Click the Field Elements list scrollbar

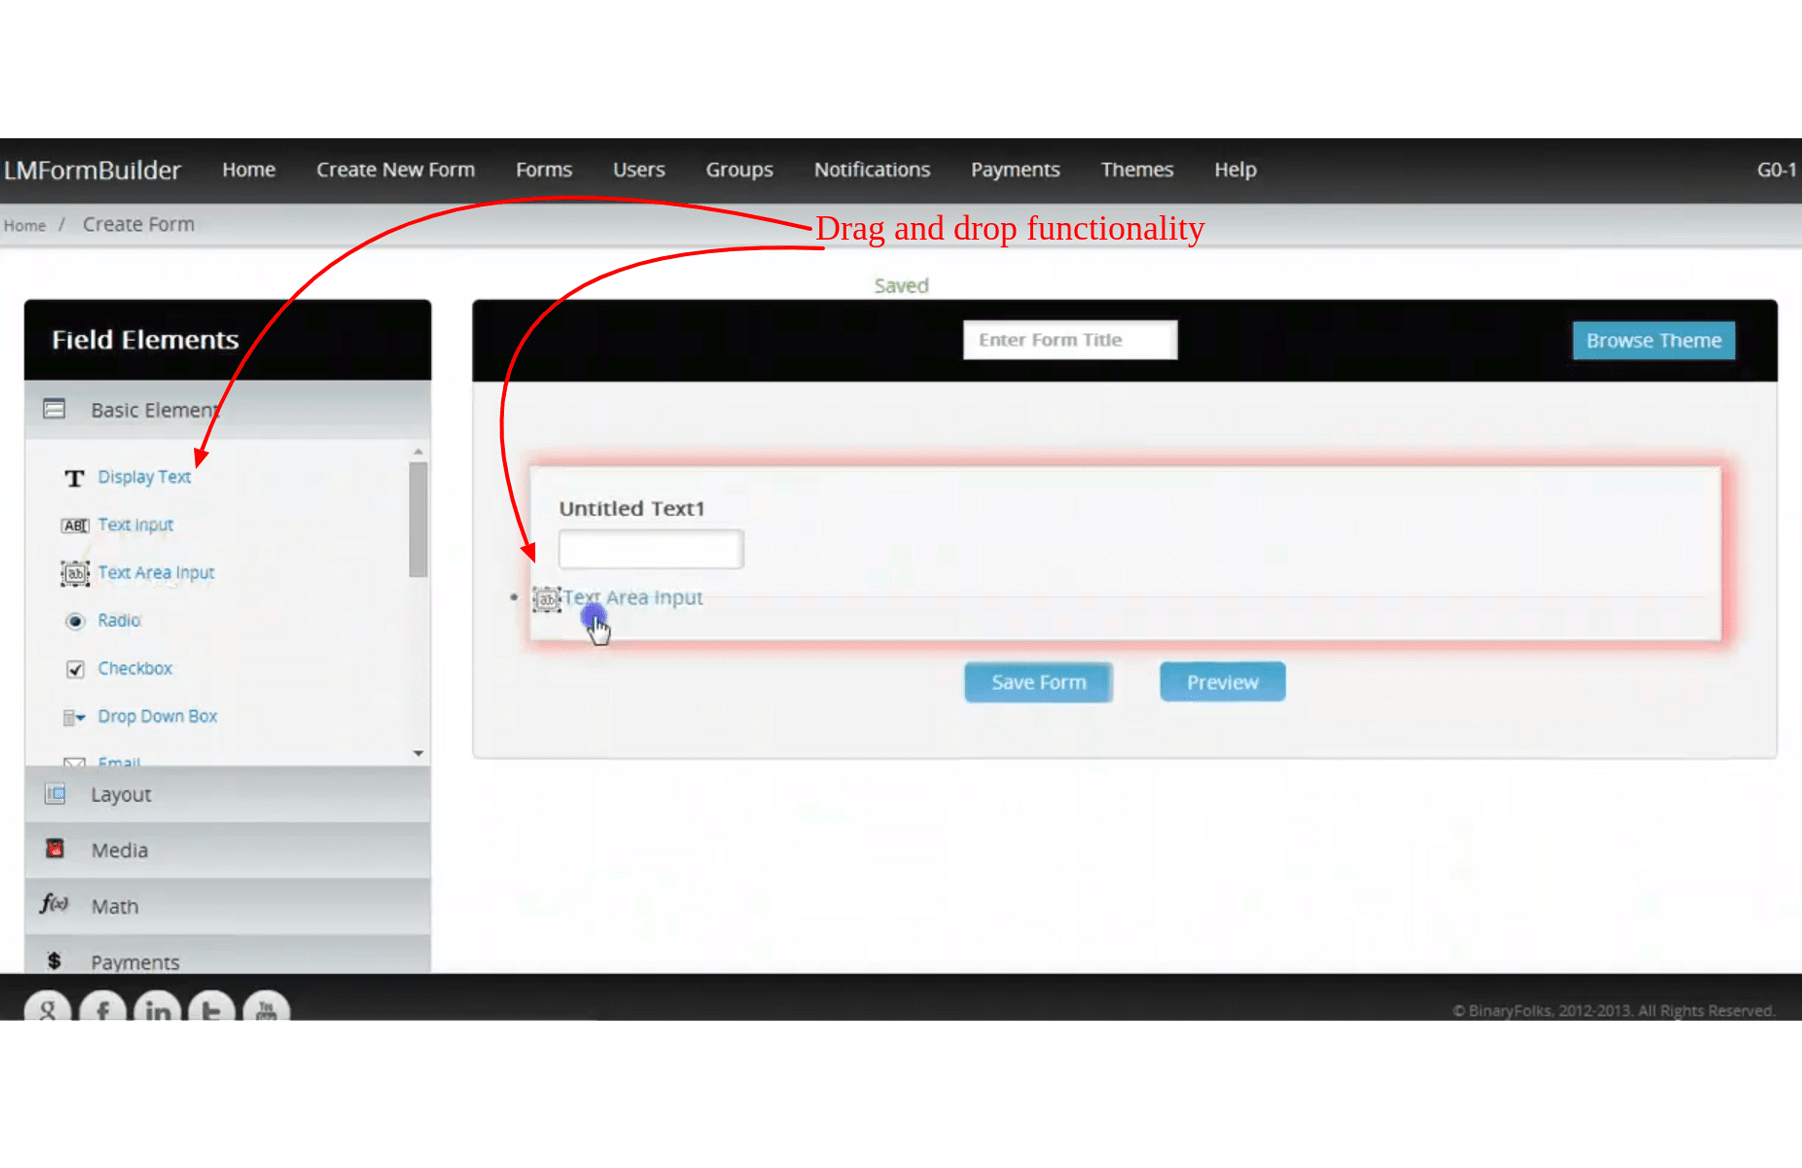(418, 520)
